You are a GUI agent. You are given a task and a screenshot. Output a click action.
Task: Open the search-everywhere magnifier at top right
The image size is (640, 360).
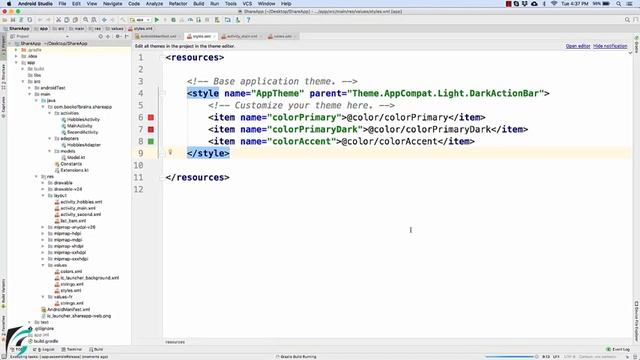[627, 20]
